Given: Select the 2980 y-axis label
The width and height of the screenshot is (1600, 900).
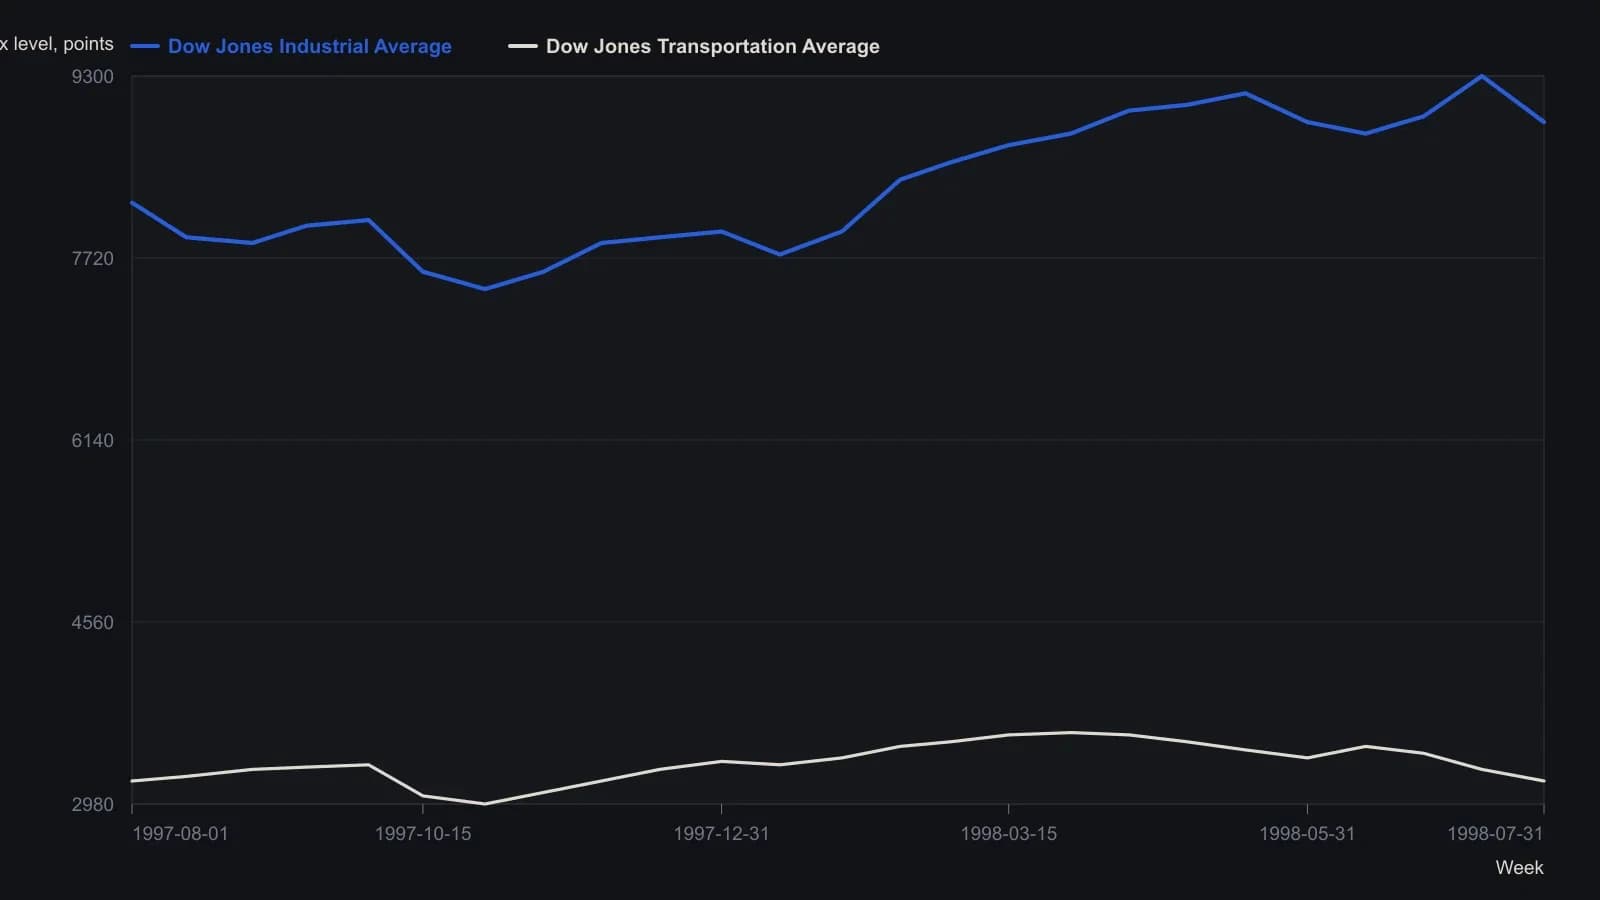Looking at the screenshot, I should [93, 805].
